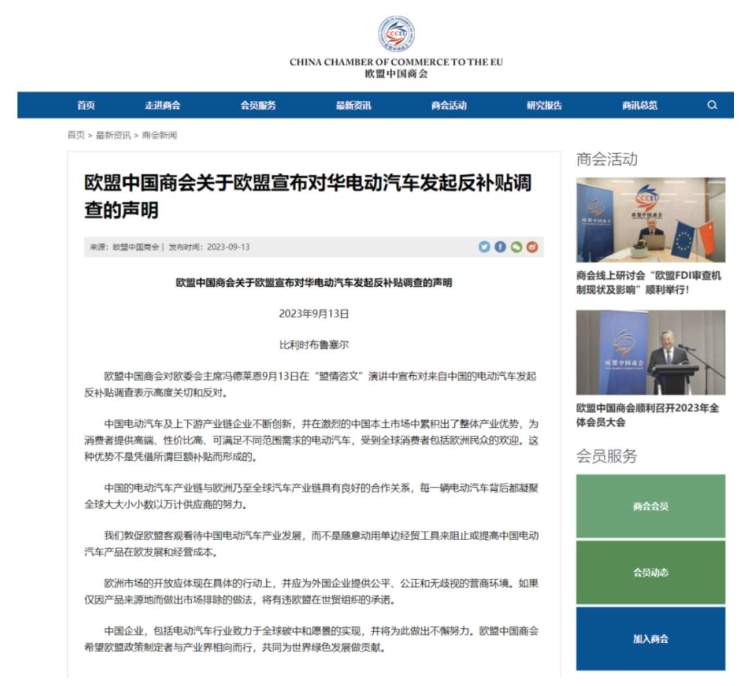Open 走进商会 menu item
The width and height of the screenshot is (745, 686).
[x=162, y=105]
